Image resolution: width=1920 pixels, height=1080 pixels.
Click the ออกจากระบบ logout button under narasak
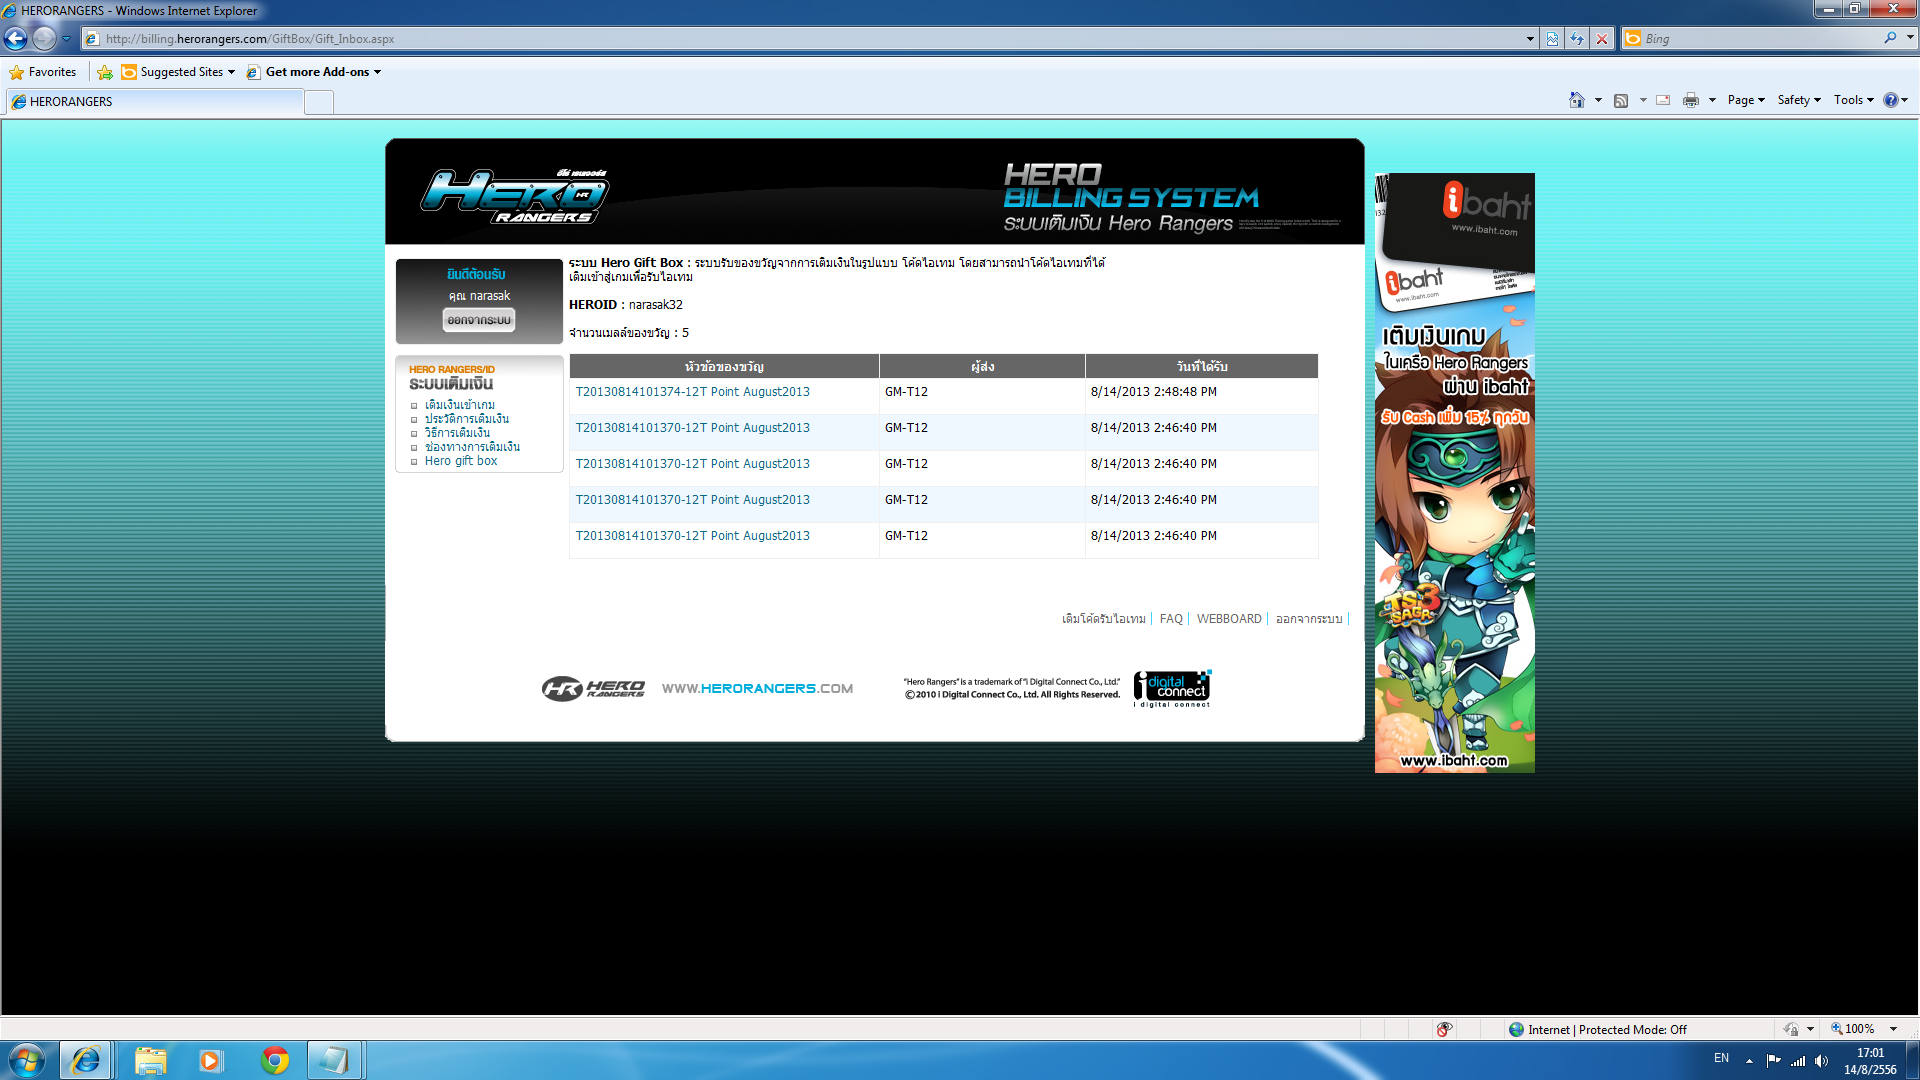479,320
